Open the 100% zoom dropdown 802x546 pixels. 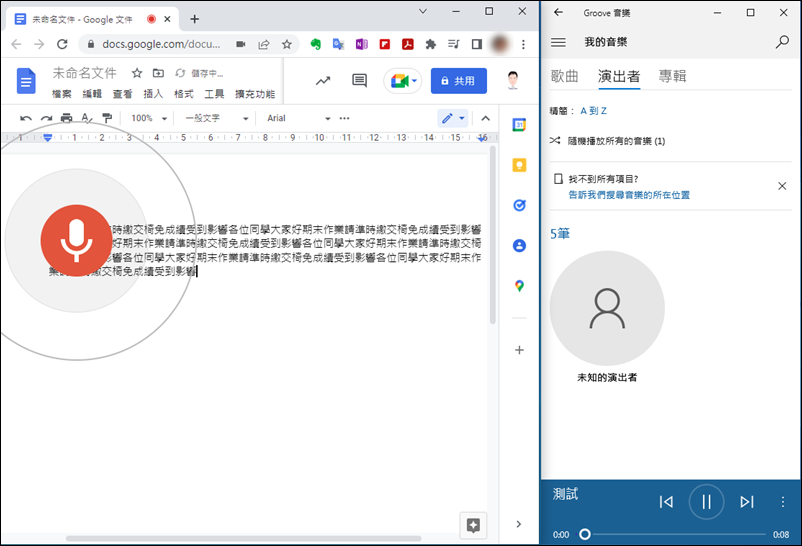(x=149, y=118)
